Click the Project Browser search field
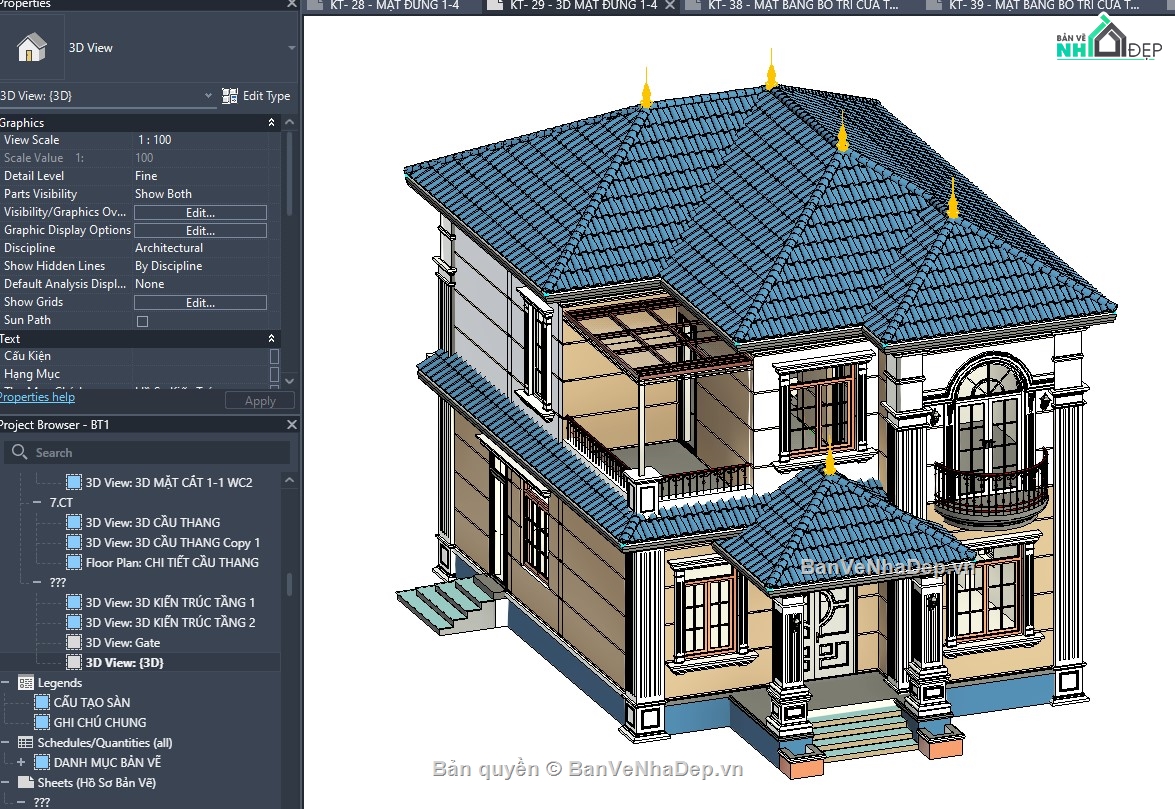 pos(147,452)
